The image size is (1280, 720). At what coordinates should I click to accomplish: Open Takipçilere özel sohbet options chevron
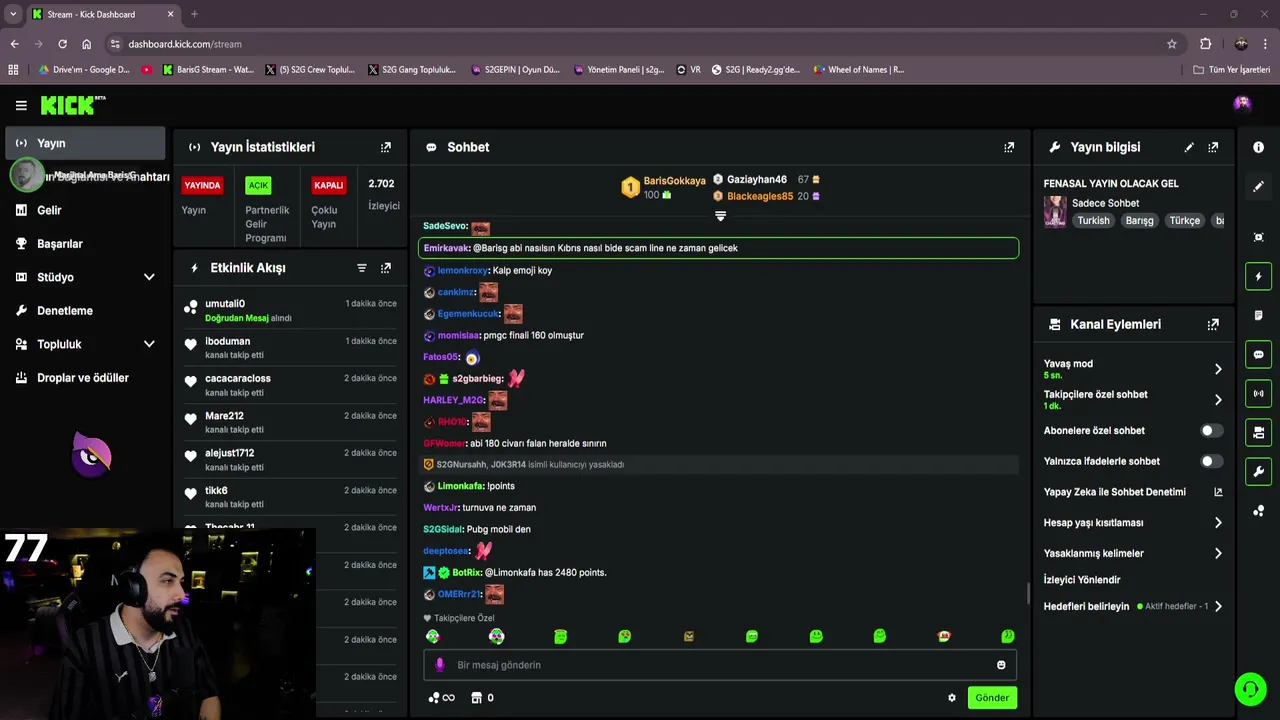point(1218,400)
